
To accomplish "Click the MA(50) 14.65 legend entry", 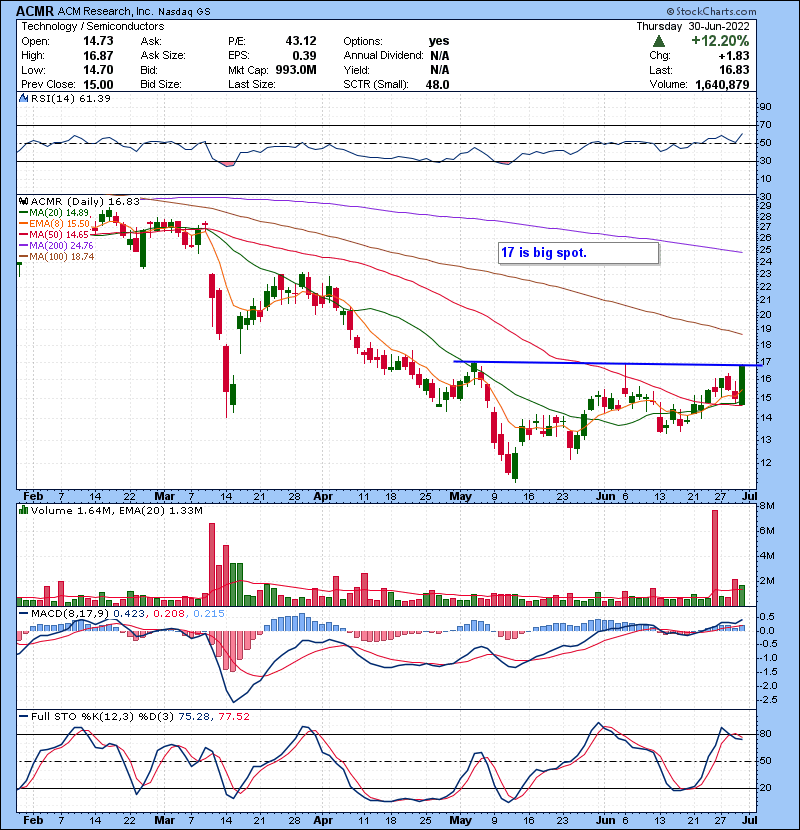I will (55, 234).
